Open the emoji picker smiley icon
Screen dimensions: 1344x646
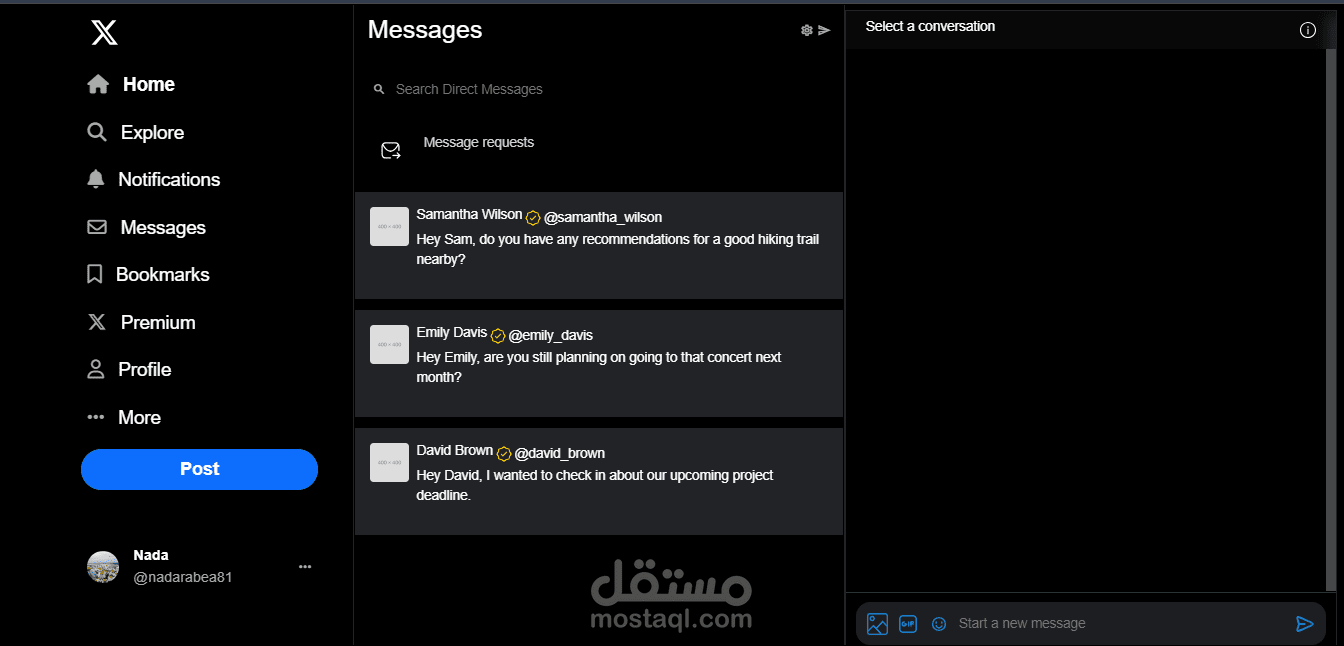tap(939, 624)
